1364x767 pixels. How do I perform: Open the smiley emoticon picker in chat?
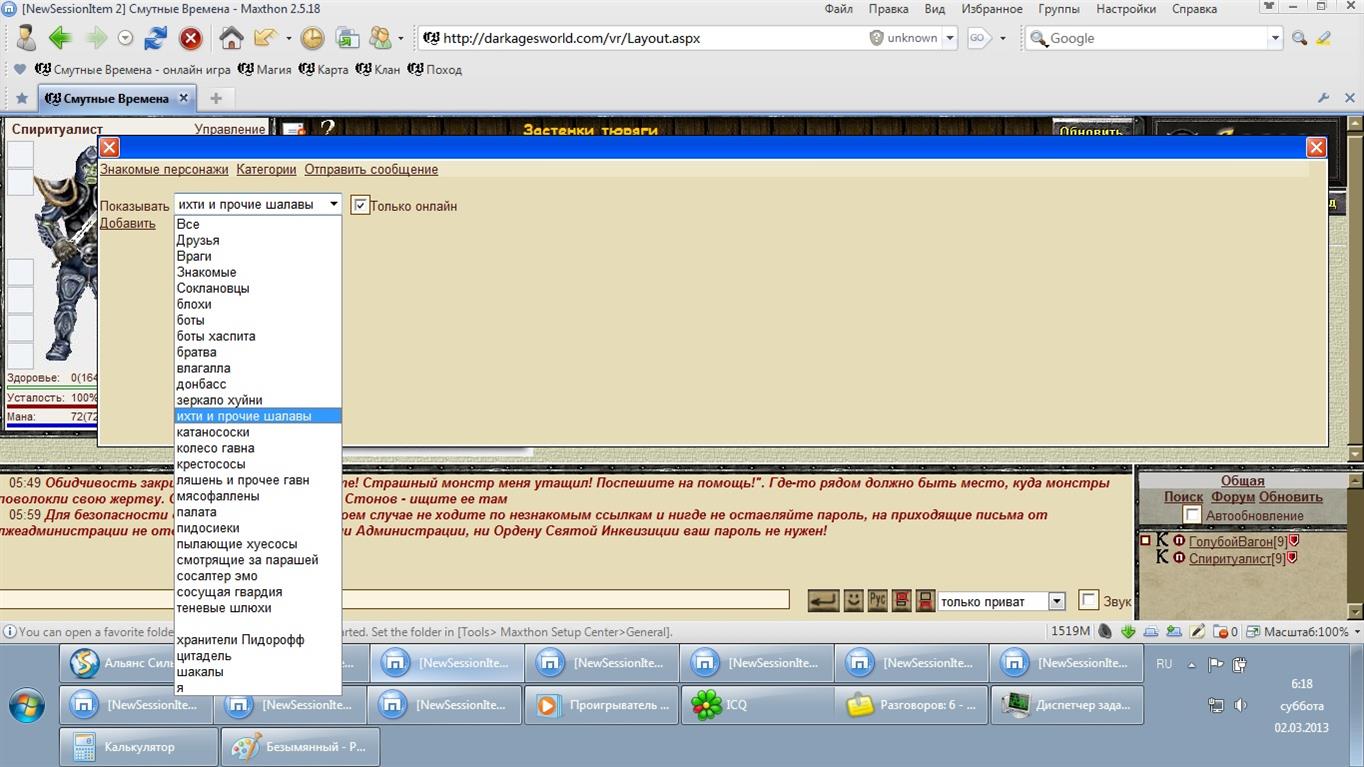[853, 600]
